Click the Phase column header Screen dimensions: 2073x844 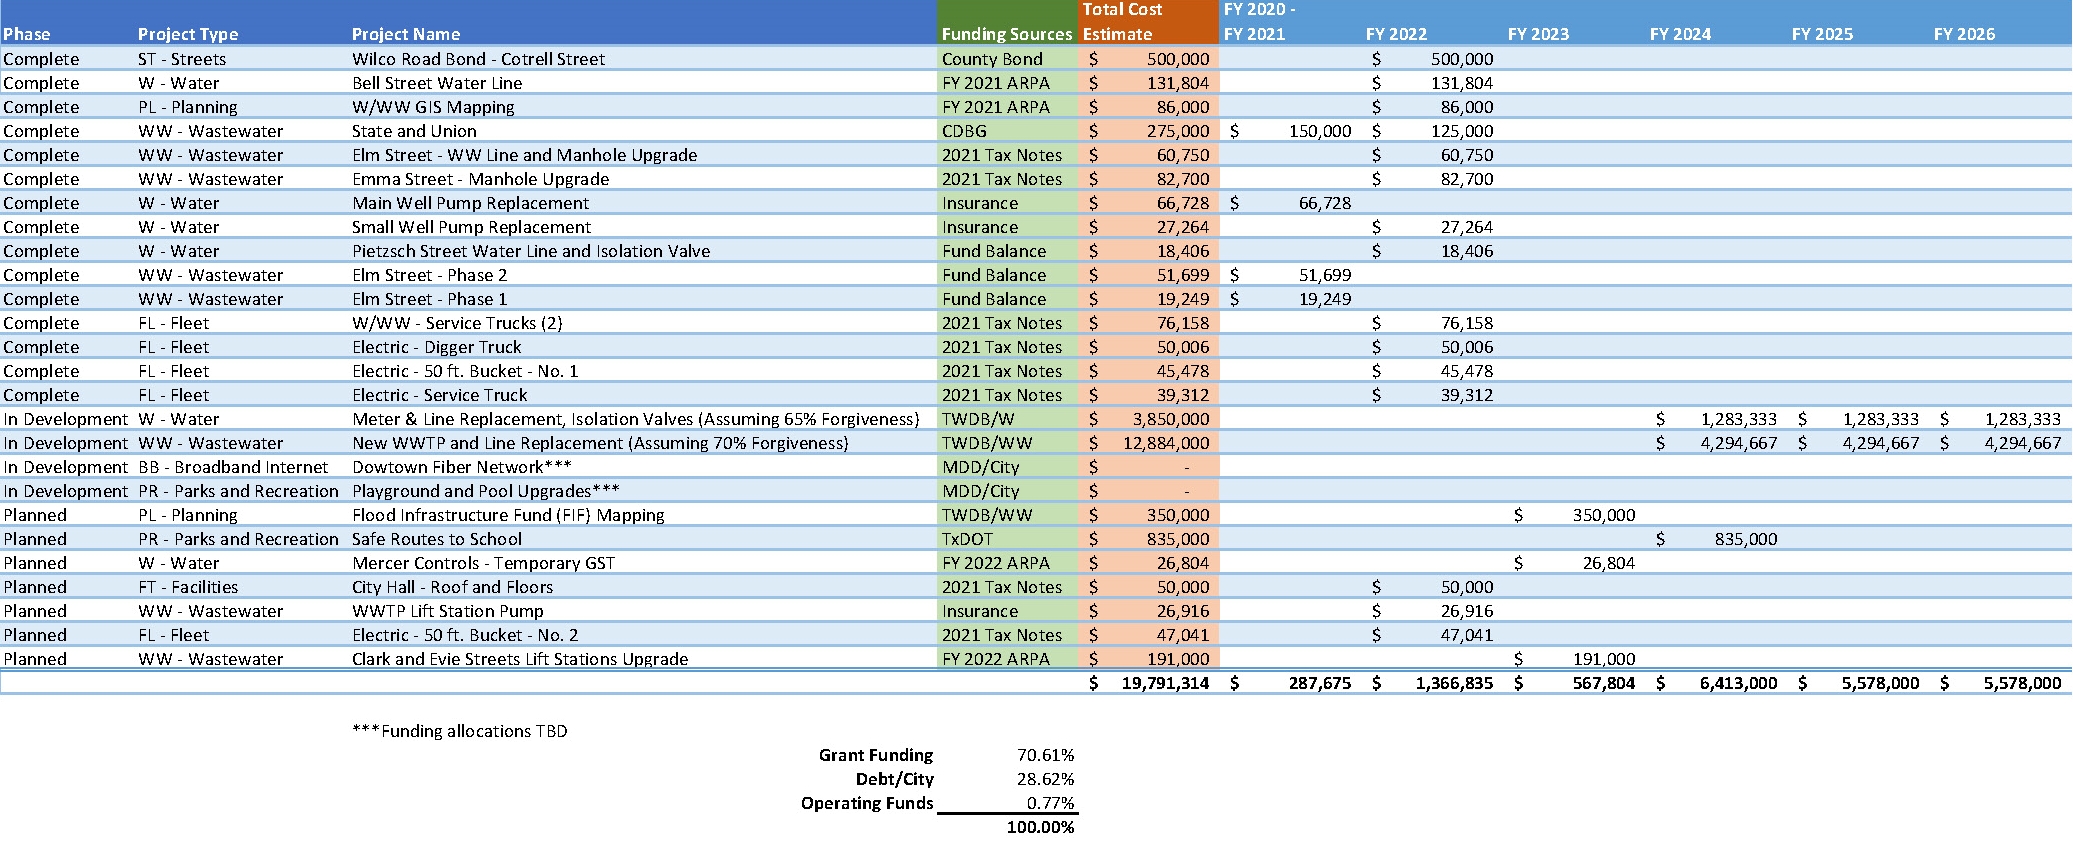coord(27,34)
